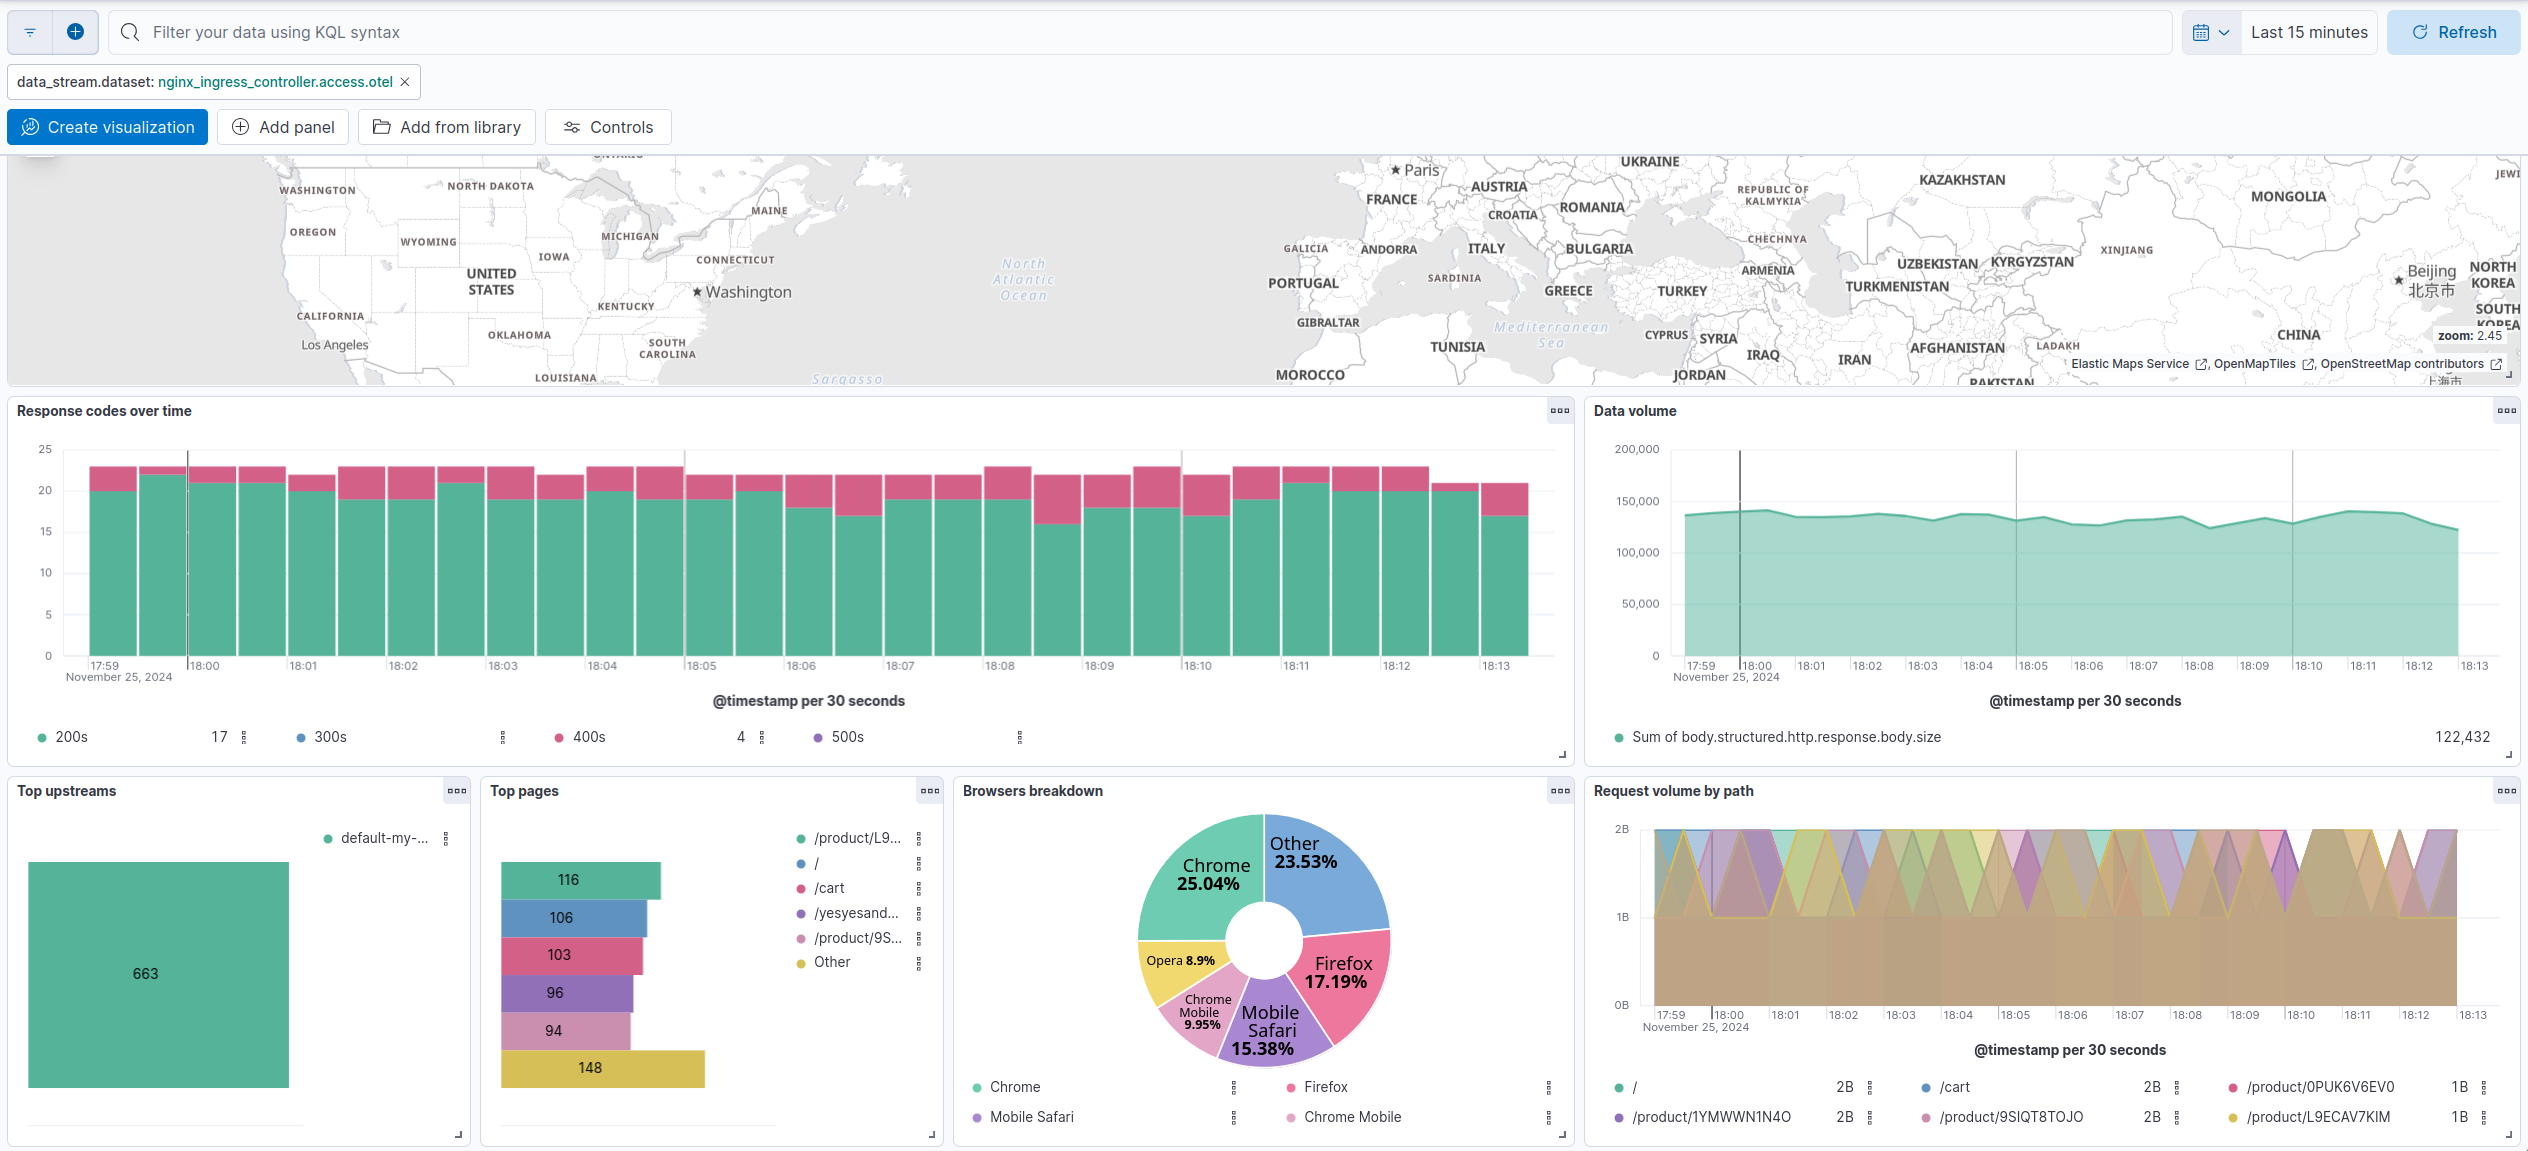Click the 148 bar in Top pages
Image resolution: width=2528 pixels, height=1151 pixels.
click(603, 1068)
